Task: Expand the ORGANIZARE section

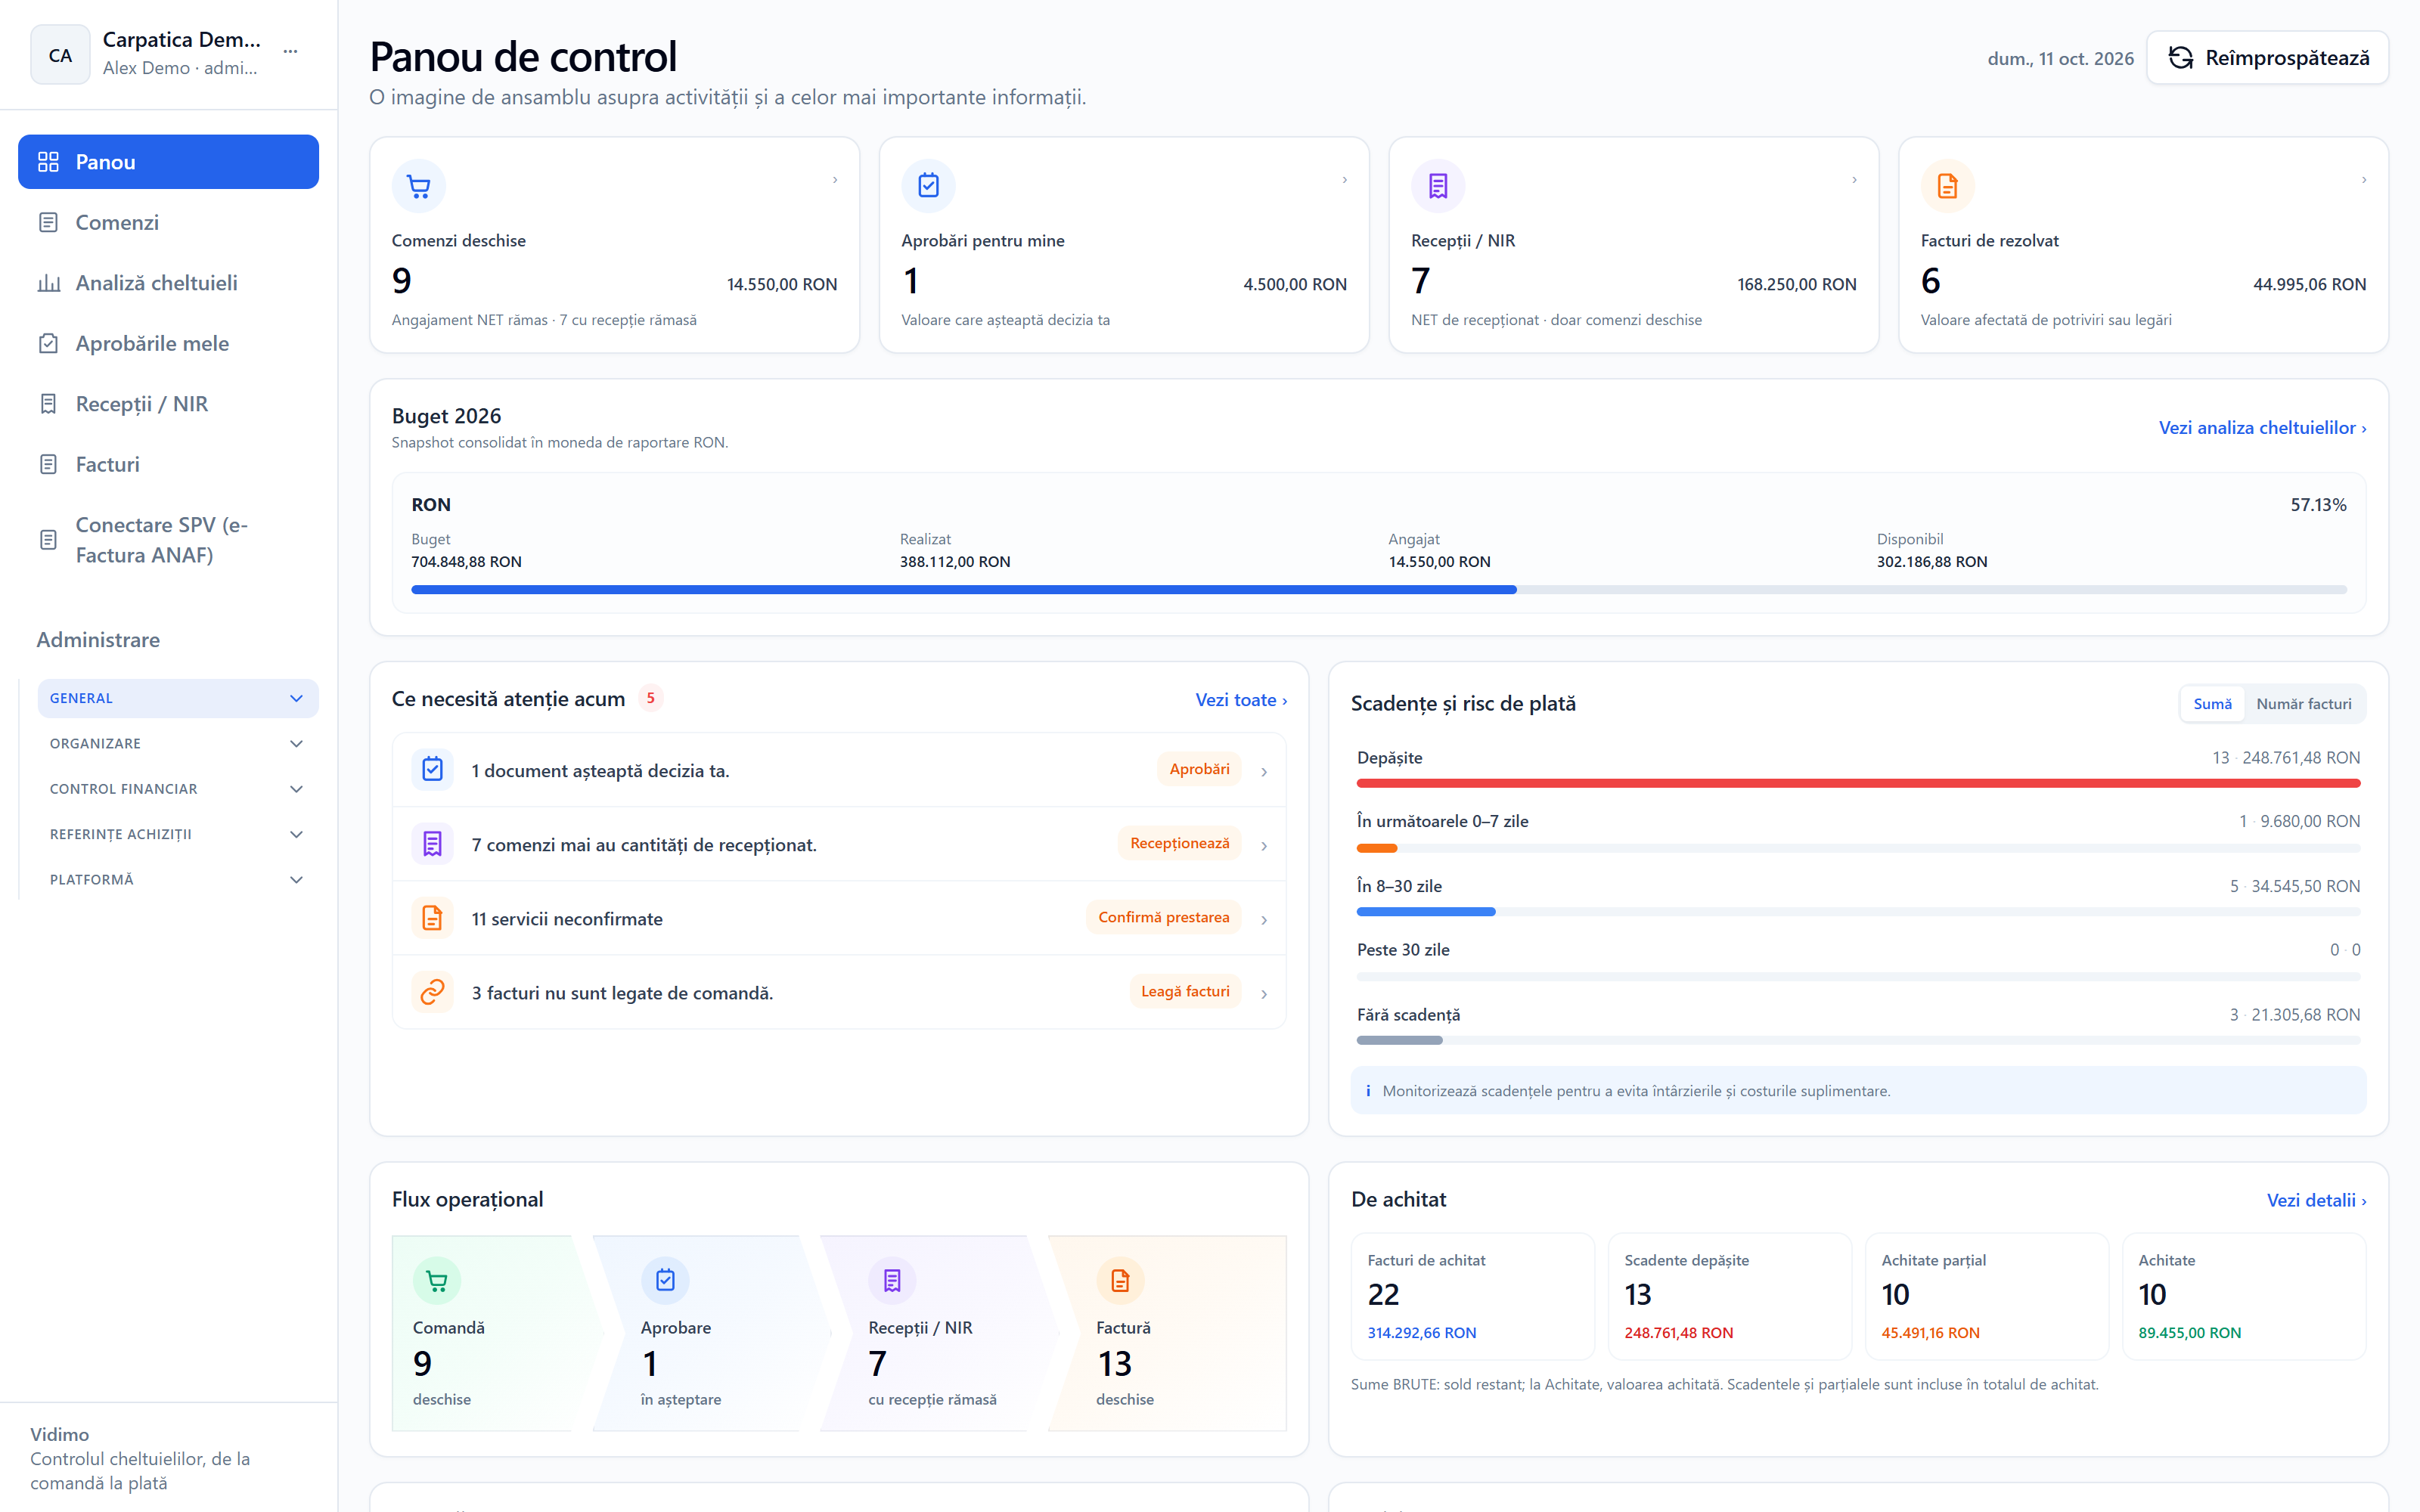Action: click(x=178, y=743)
